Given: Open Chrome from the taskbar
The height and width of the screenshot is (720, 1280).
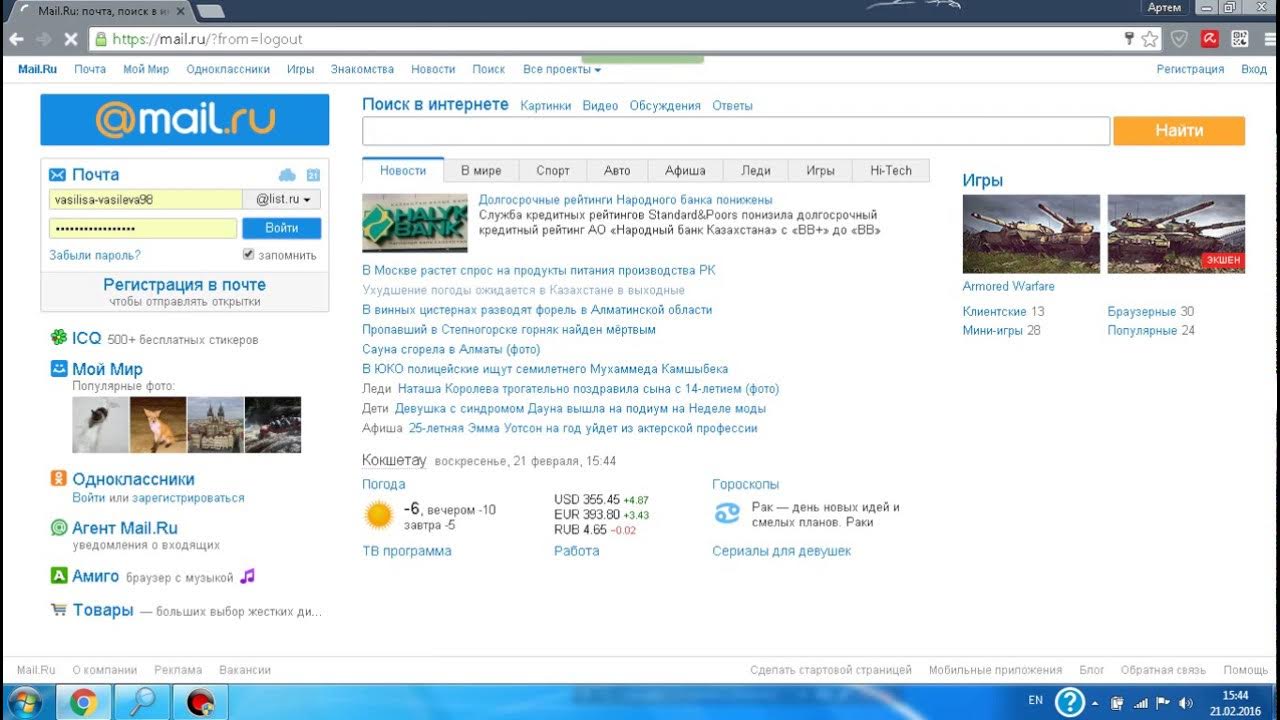Looking at the screenshot, I should pyautogui.click(x=83, y=702).
